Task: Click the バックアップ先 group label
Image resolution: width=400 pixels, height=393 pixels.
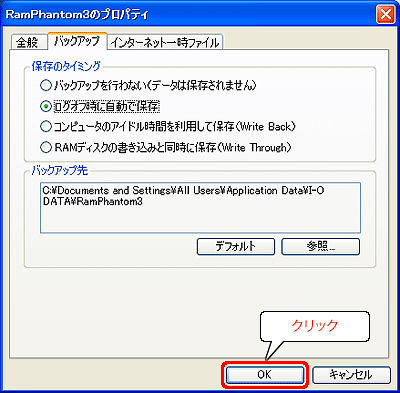Action: pyautogui.click(x=60, y=170)
